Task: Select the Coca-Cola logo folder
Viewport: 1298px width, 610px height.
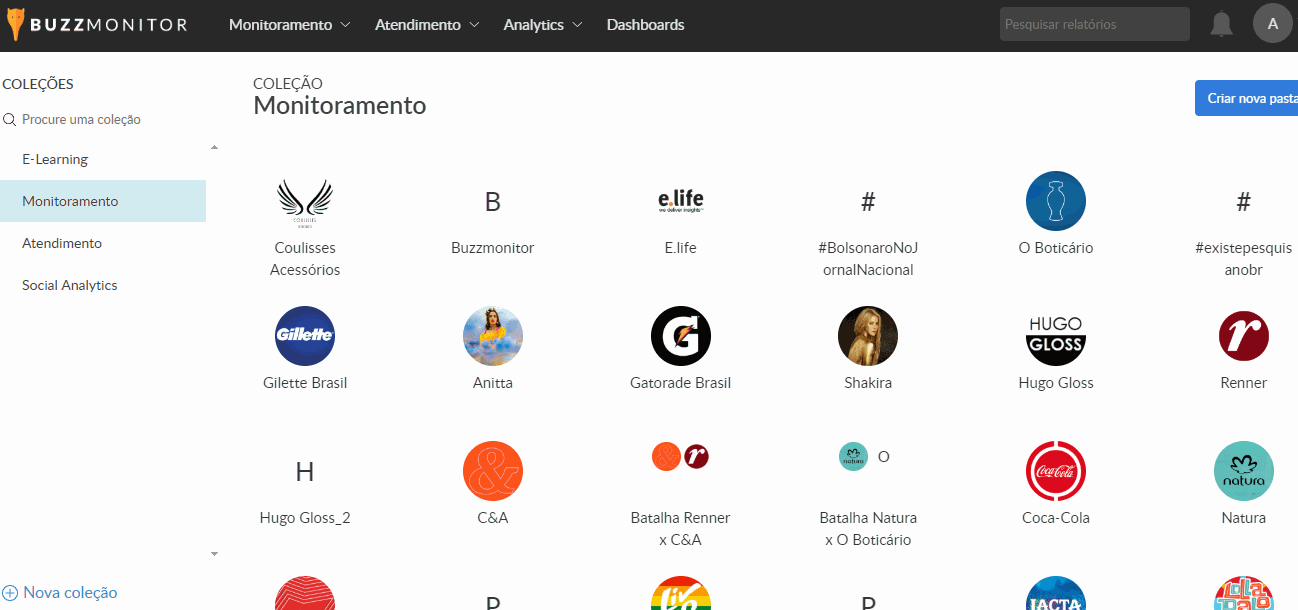Action: 1056,471
